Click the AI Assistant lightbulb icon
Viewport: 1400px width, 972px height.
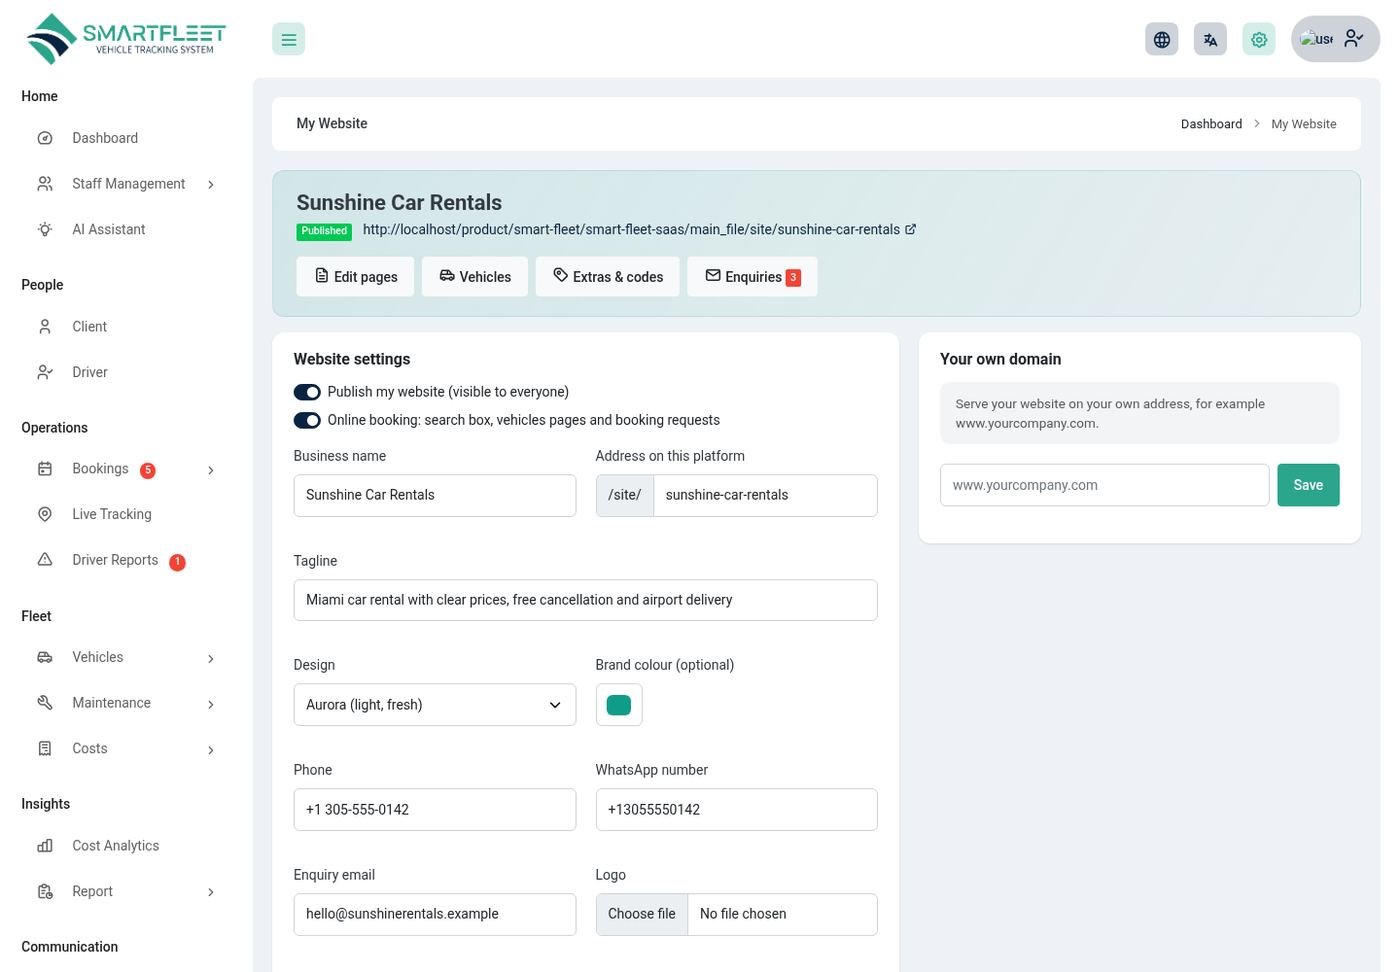[45, 229]
